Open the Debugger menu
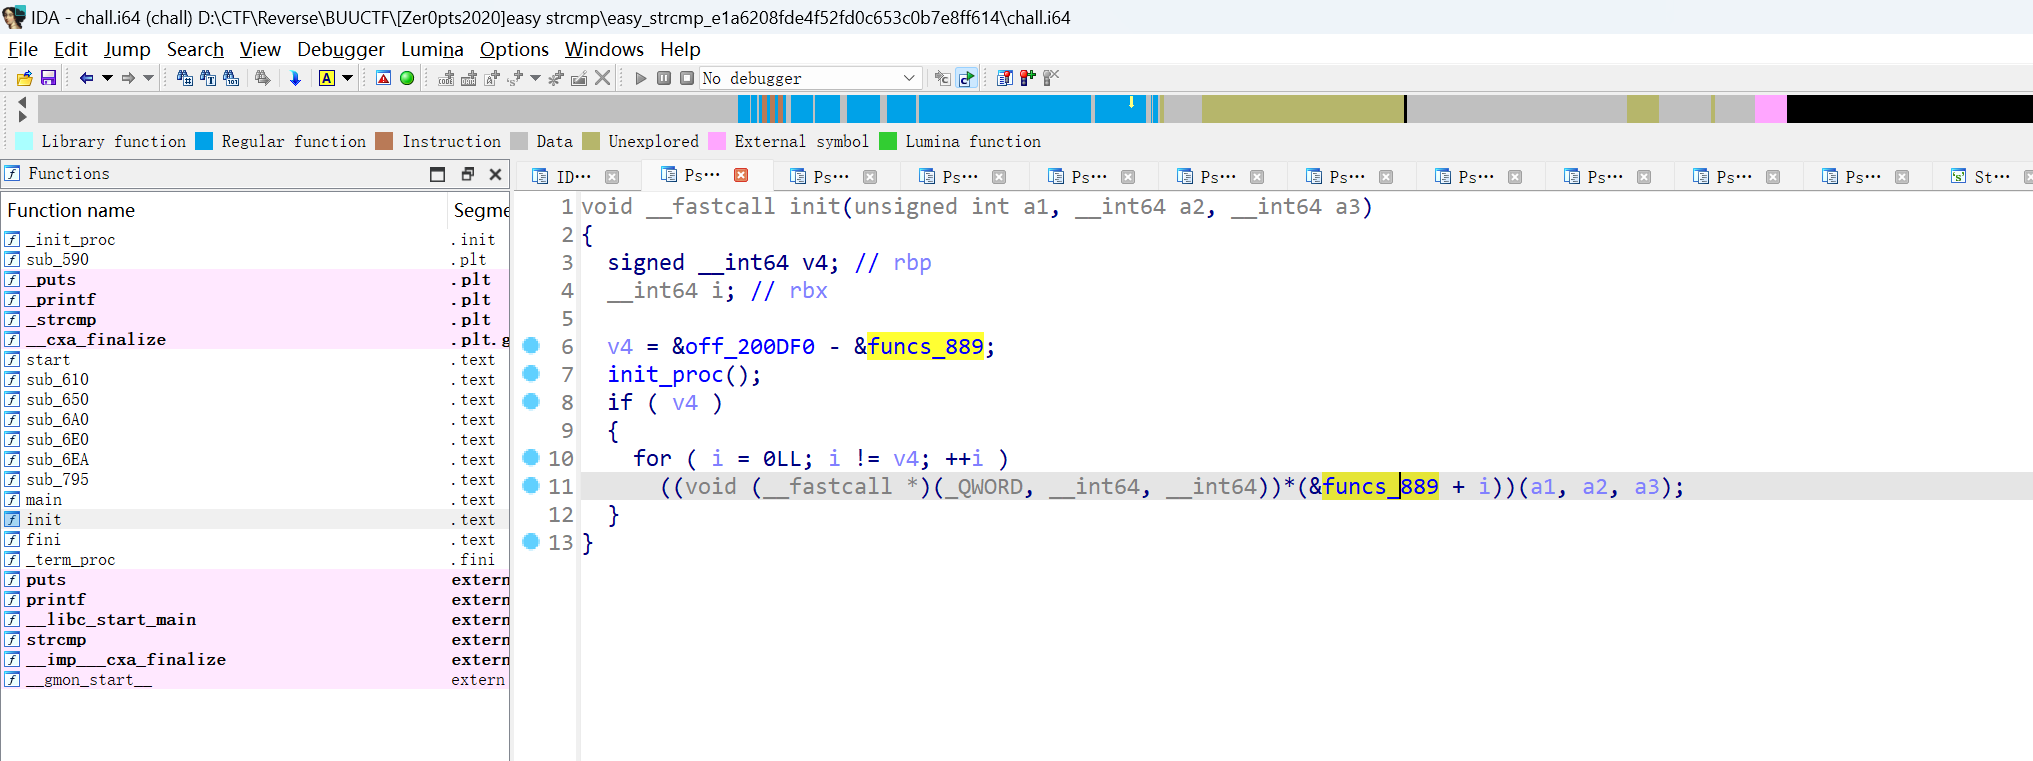 coord(341,49)
